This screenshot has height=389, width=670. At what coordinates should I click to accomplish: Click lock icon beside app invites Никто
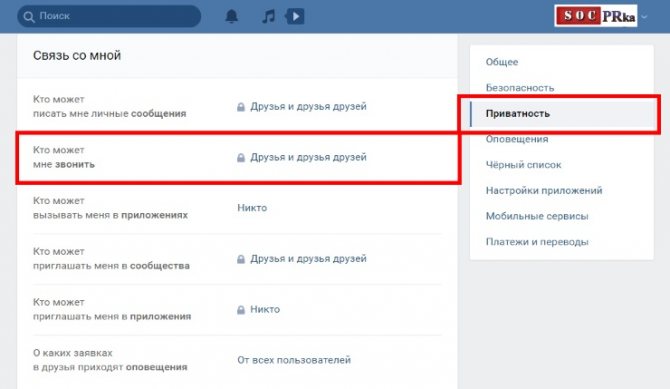[x=241, y=309]
